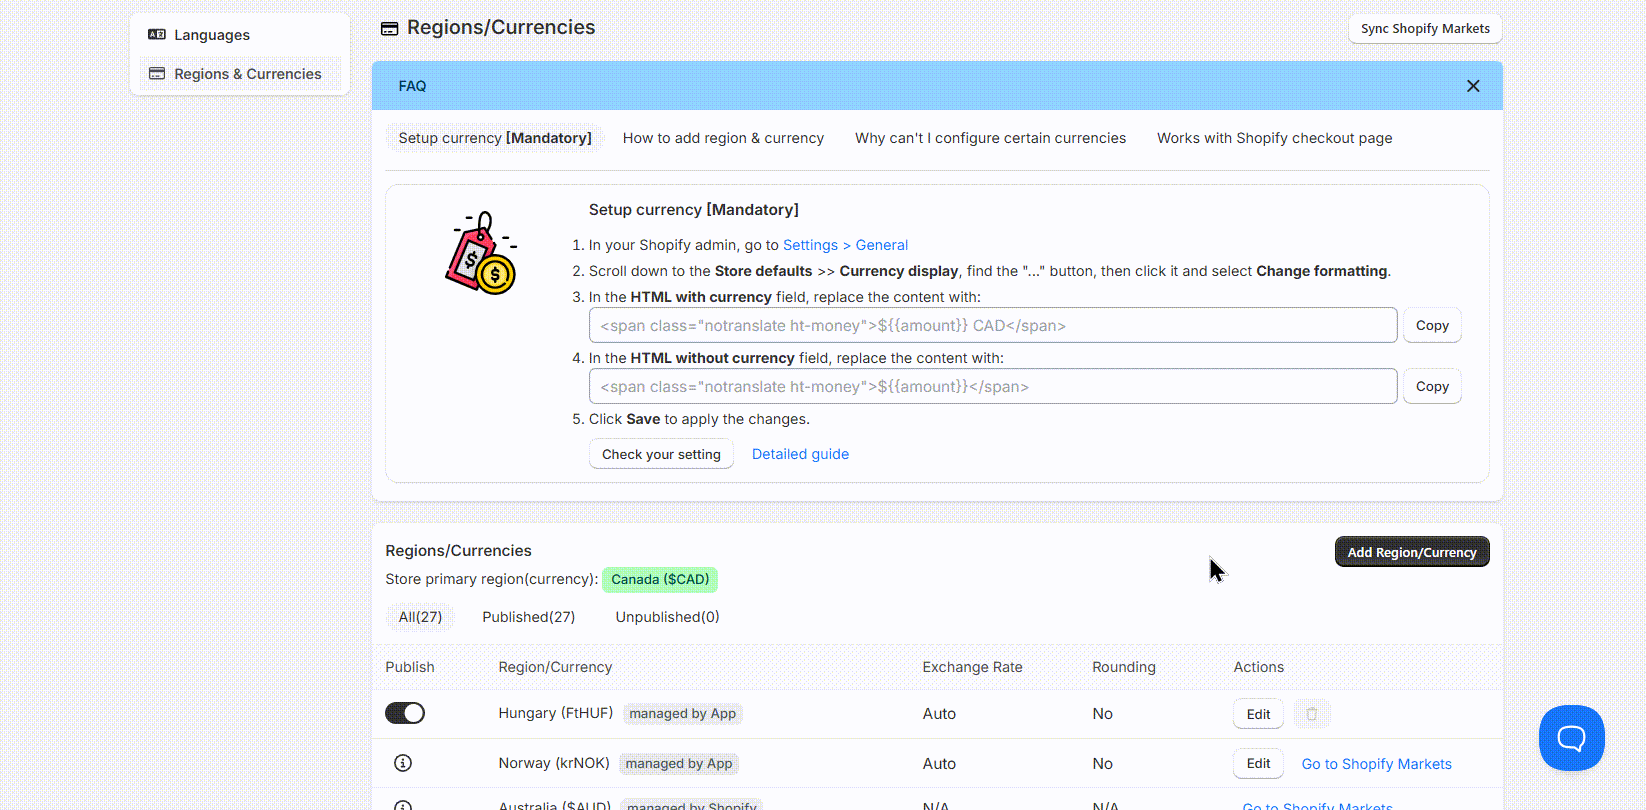Click the Sync Shopify Markets button
This screenshot has width=1646, height=810.
1425,29
